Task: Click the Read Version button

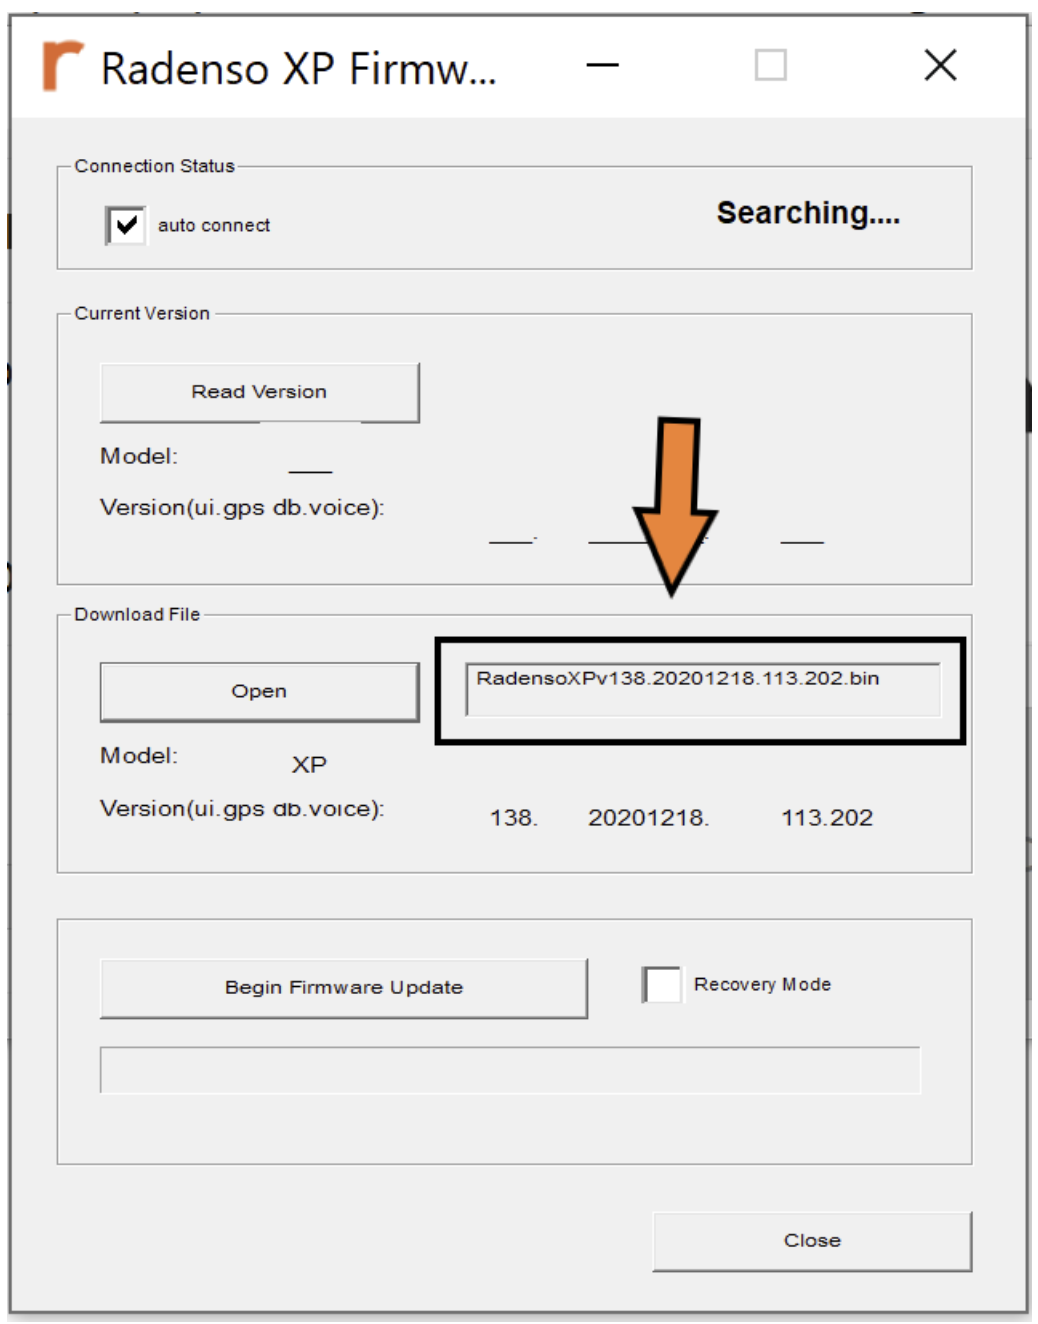Action: [x=260, y=392]
